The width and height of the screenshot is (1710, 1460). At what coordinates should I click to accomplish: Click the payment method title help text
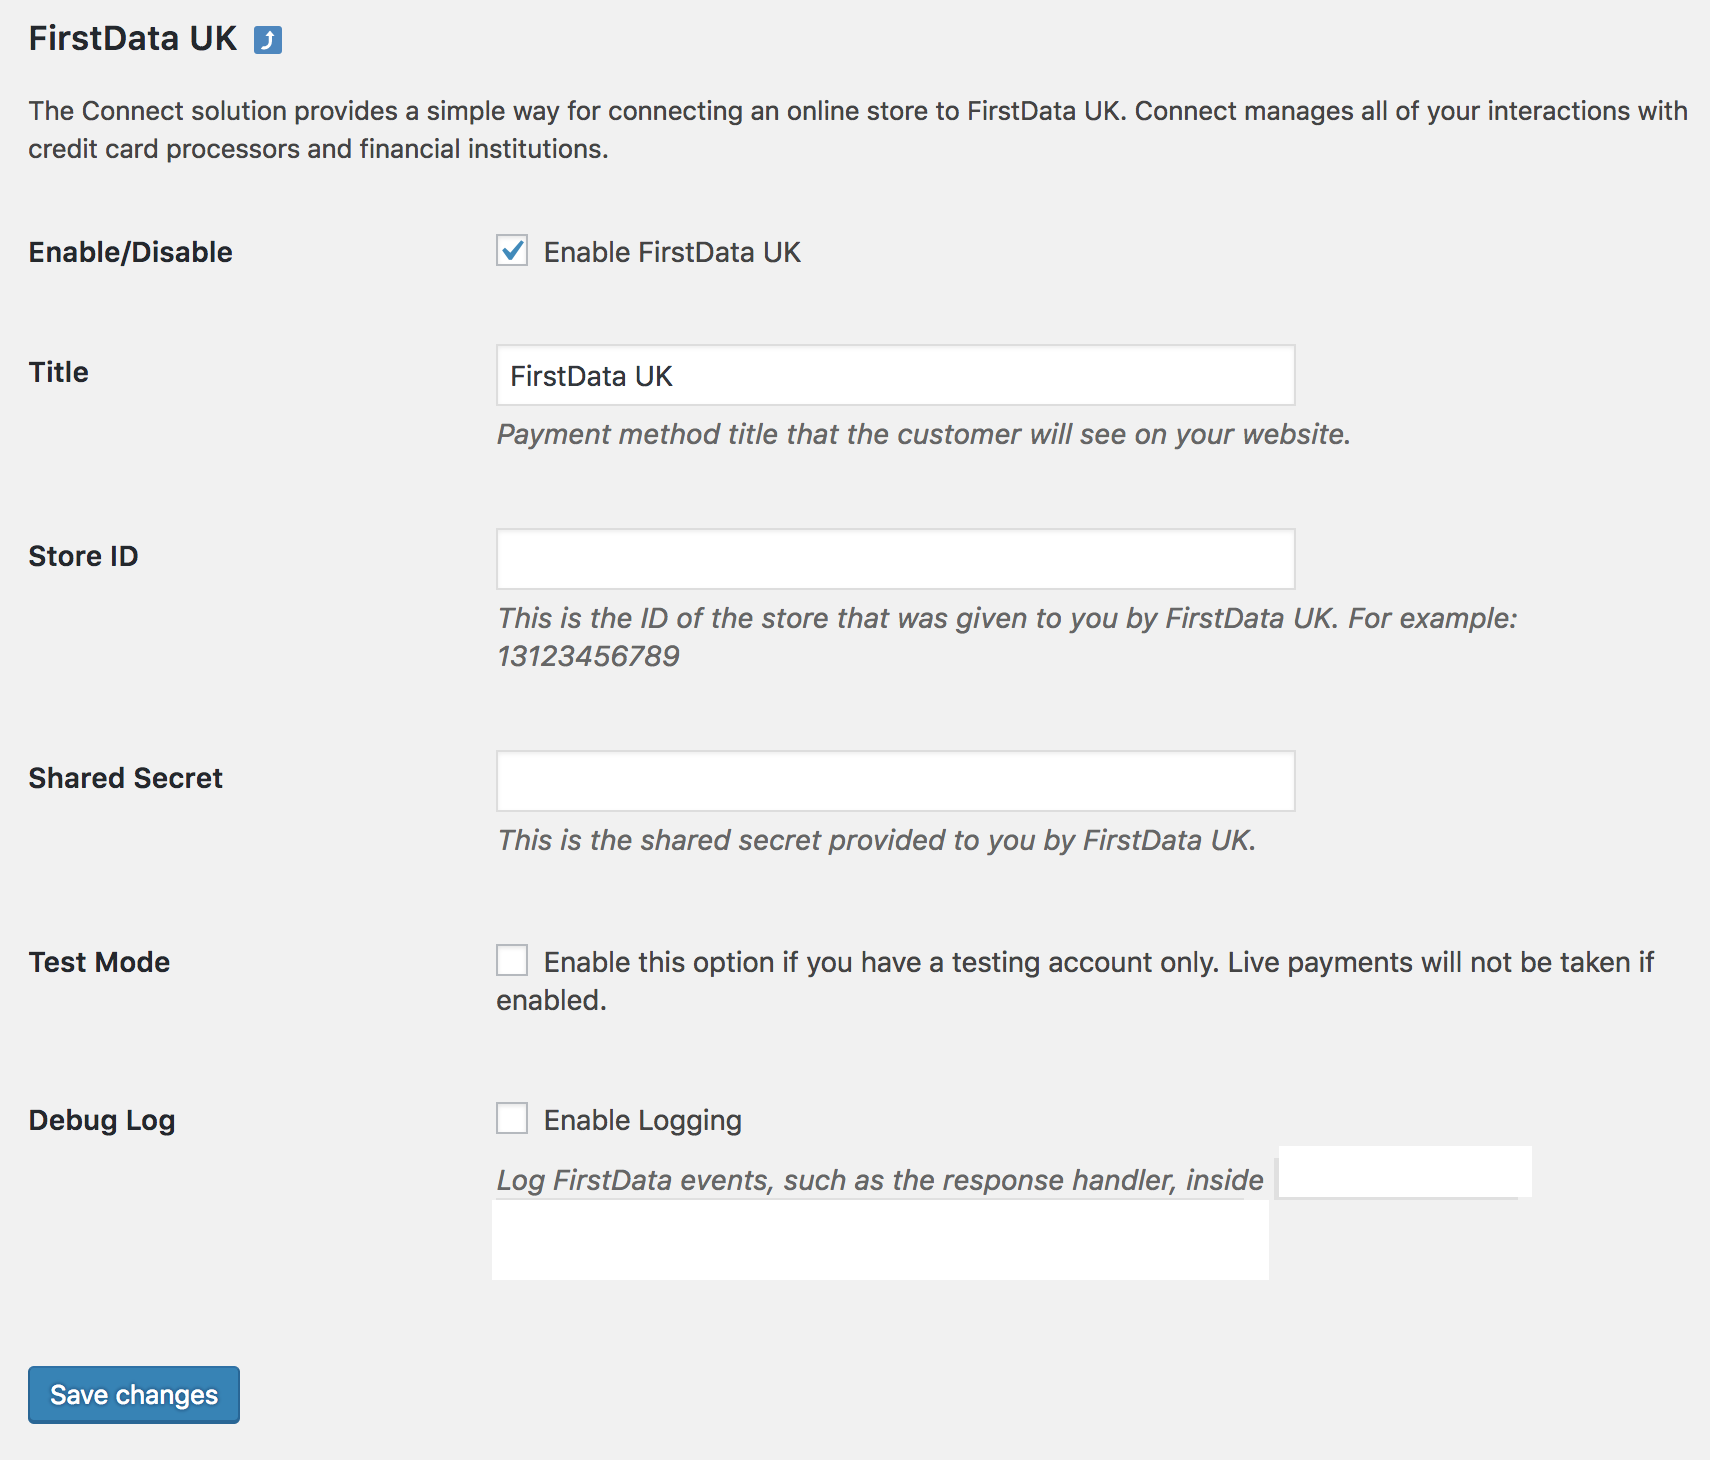click(923, 435)
